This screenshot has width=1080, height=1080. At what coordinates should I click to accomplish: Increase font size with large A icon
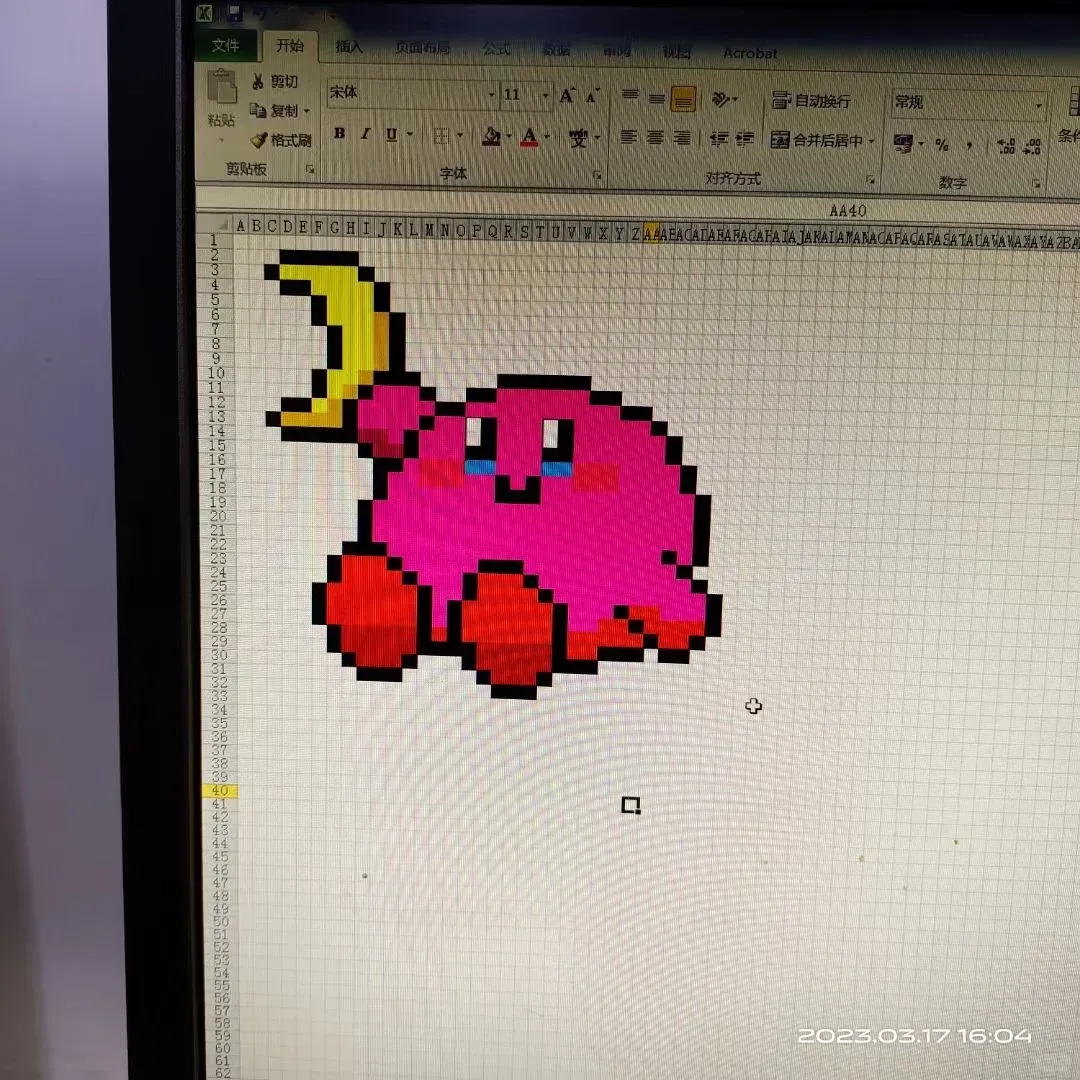[x=567, y=96]
